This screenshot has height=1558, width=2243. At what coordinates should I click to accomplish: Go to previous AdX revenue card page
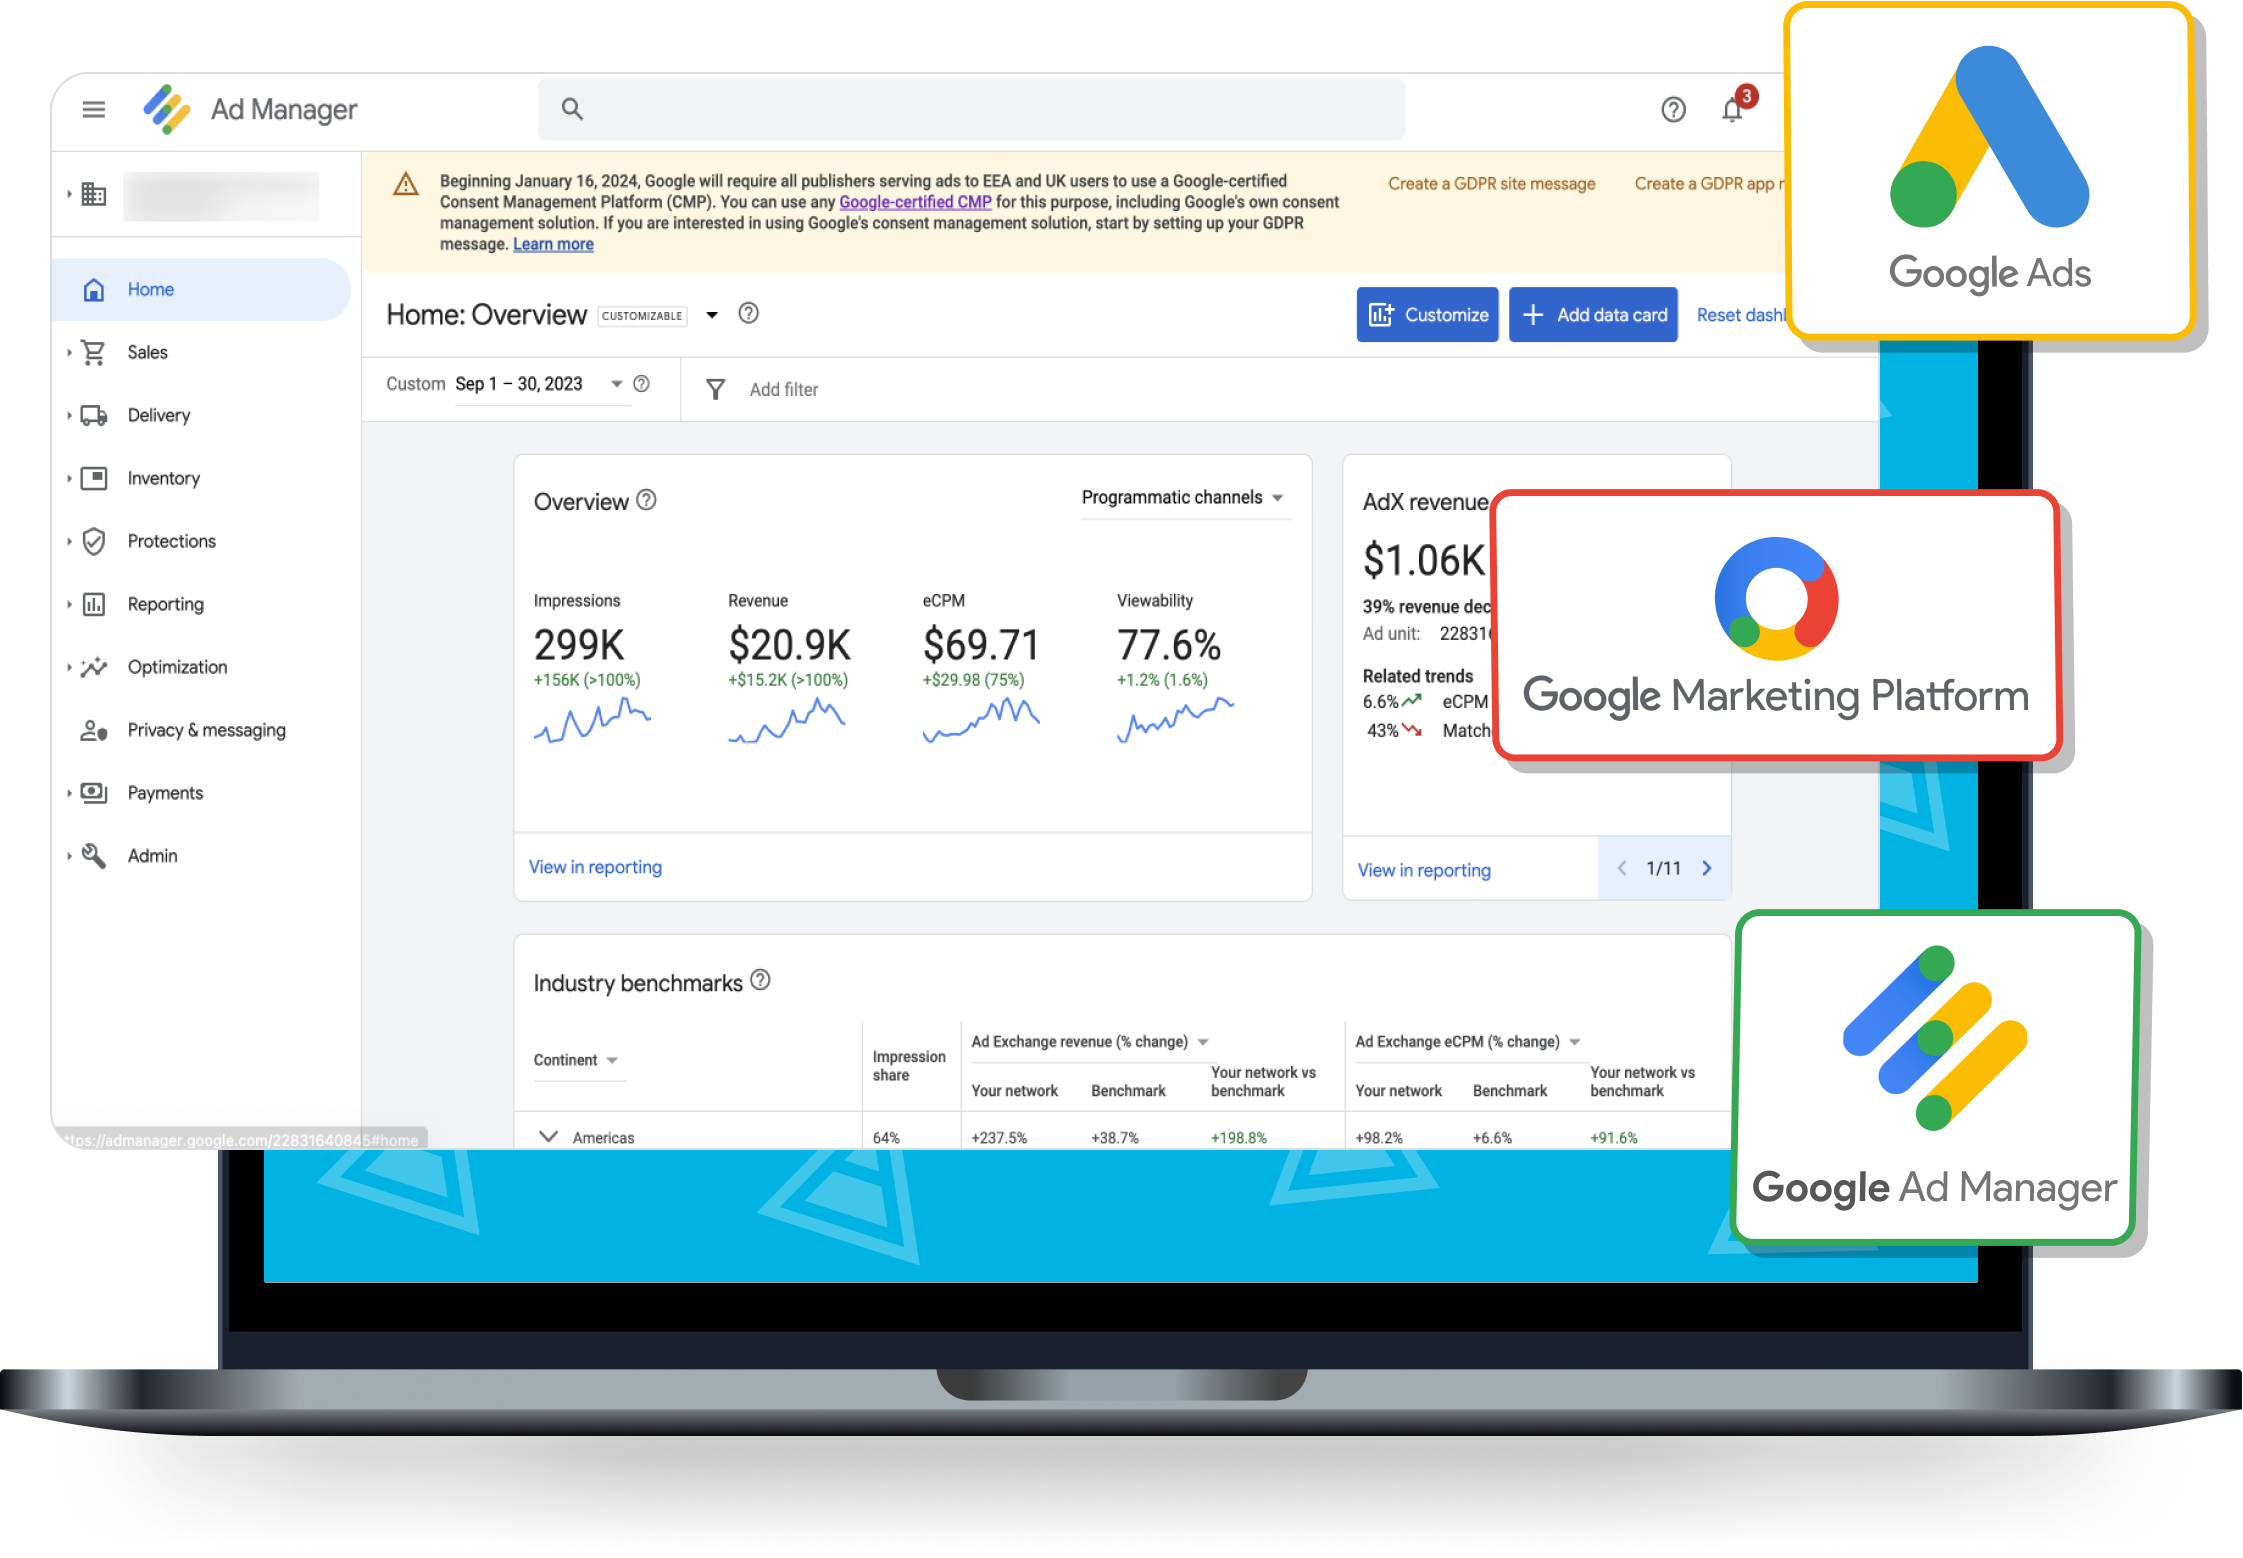coord(1621,868)
